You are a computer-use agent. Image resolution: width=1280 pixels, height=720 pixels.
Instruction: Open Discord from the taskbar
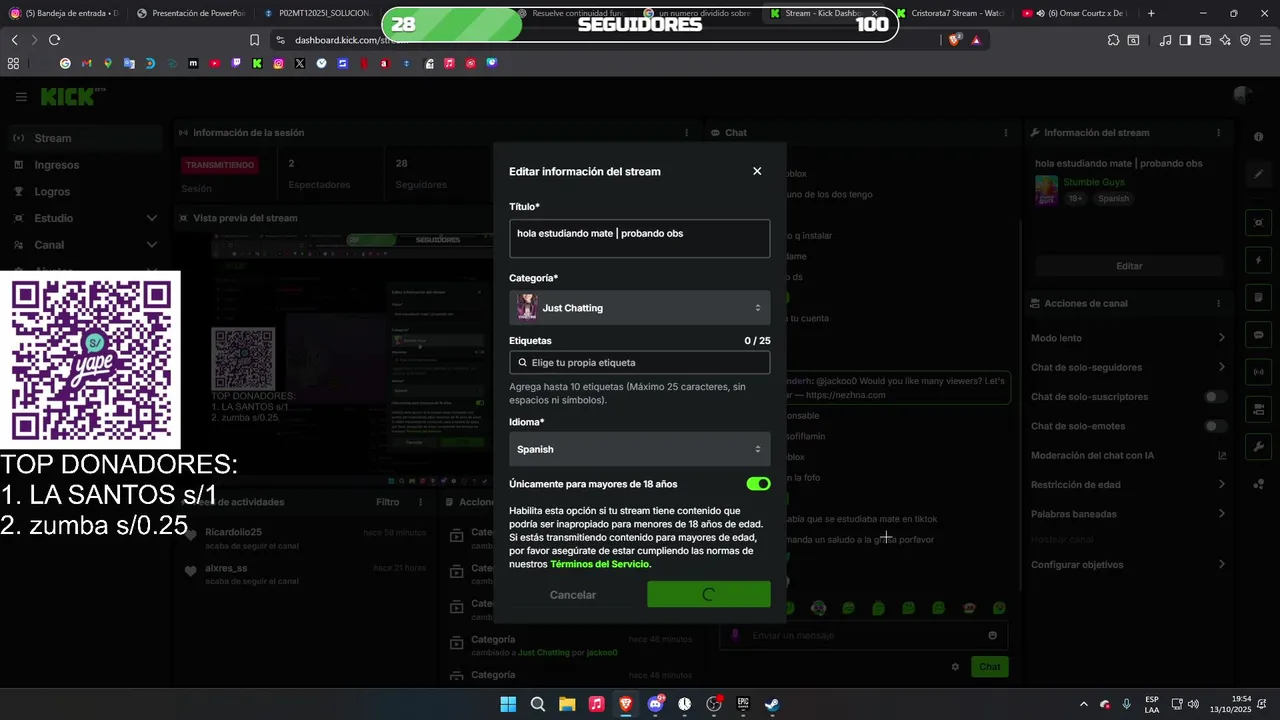655,704
